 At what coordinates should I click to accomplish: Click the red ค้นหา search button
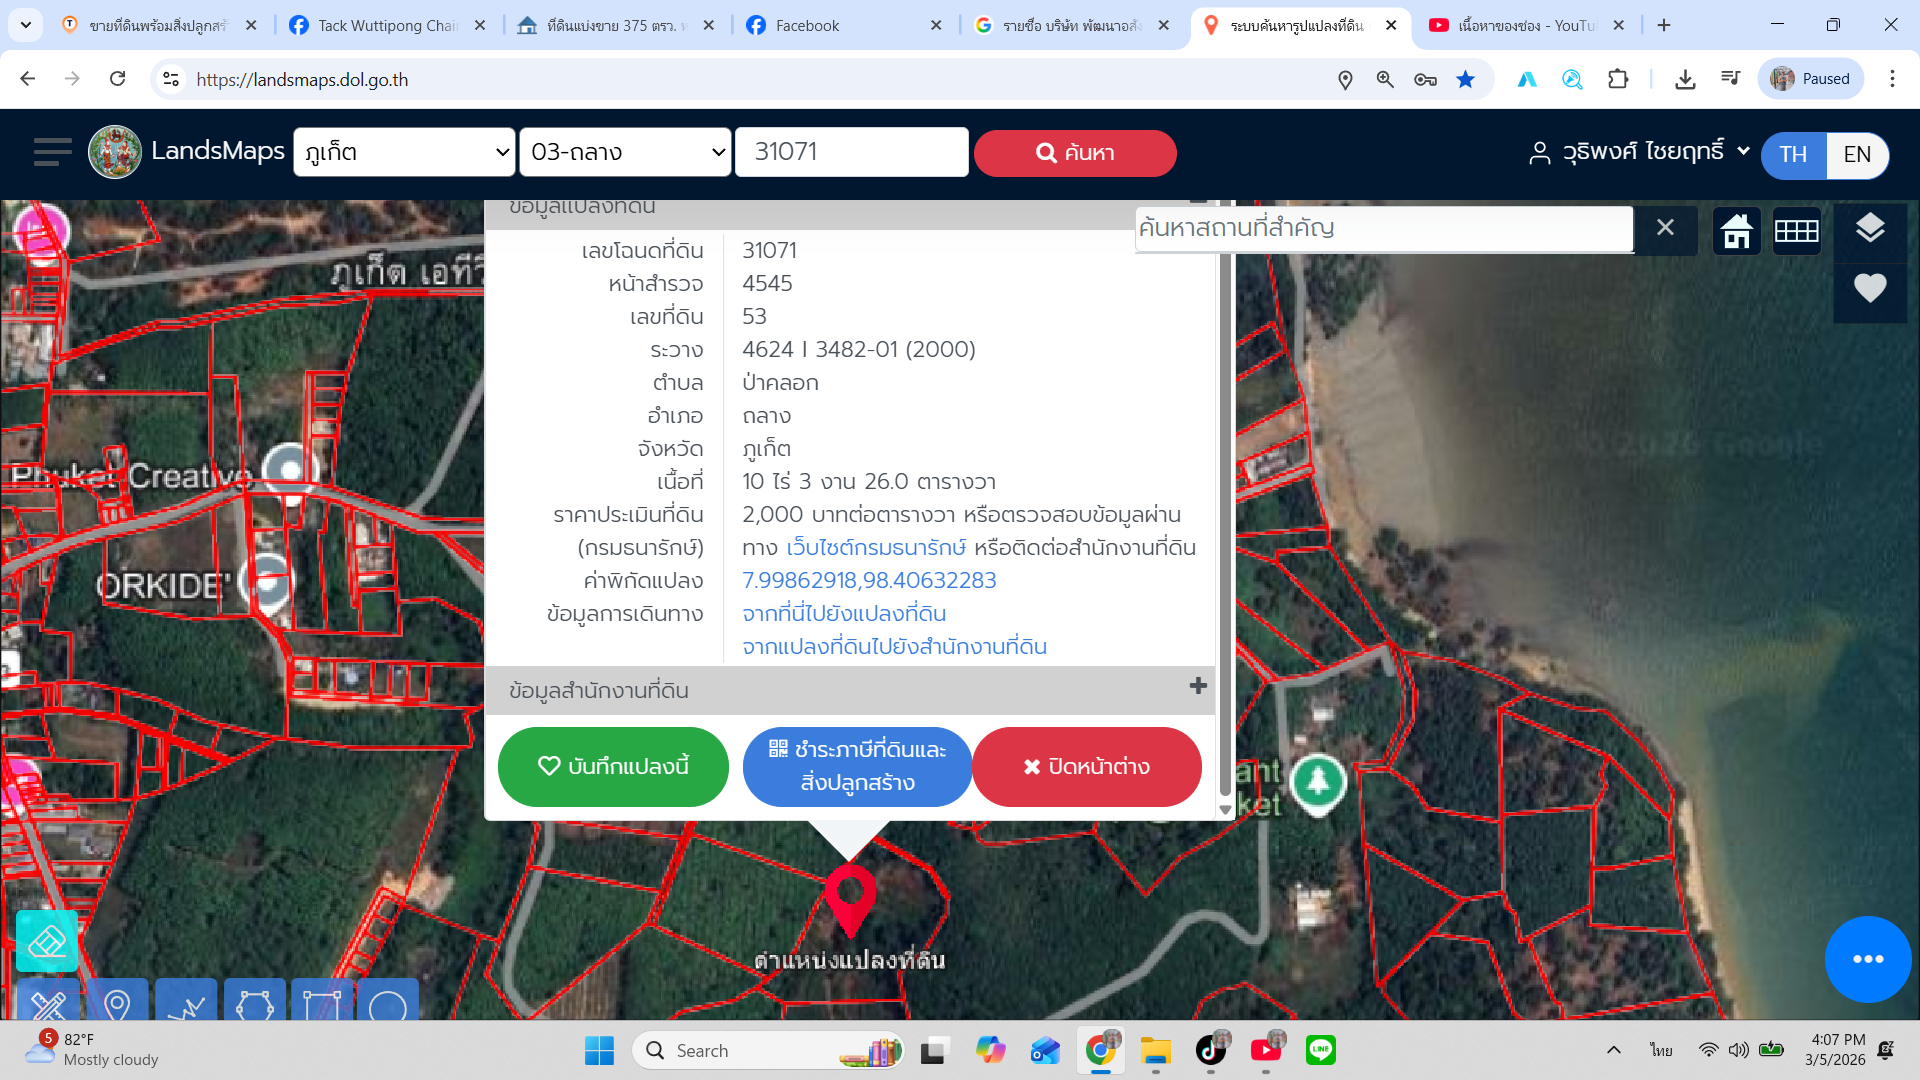pyautogui.click(x=1075, y=153)
